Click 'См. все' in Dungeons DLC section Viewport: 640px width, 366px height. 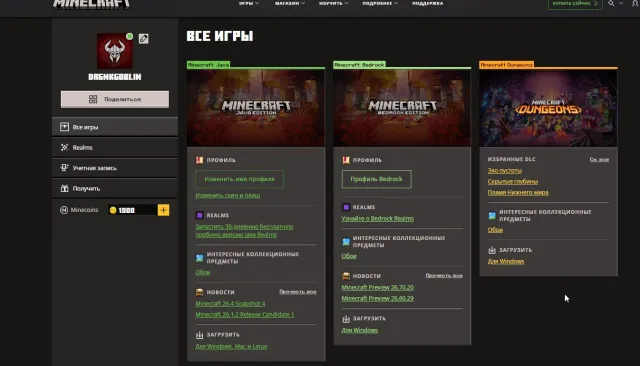[599, 160]
